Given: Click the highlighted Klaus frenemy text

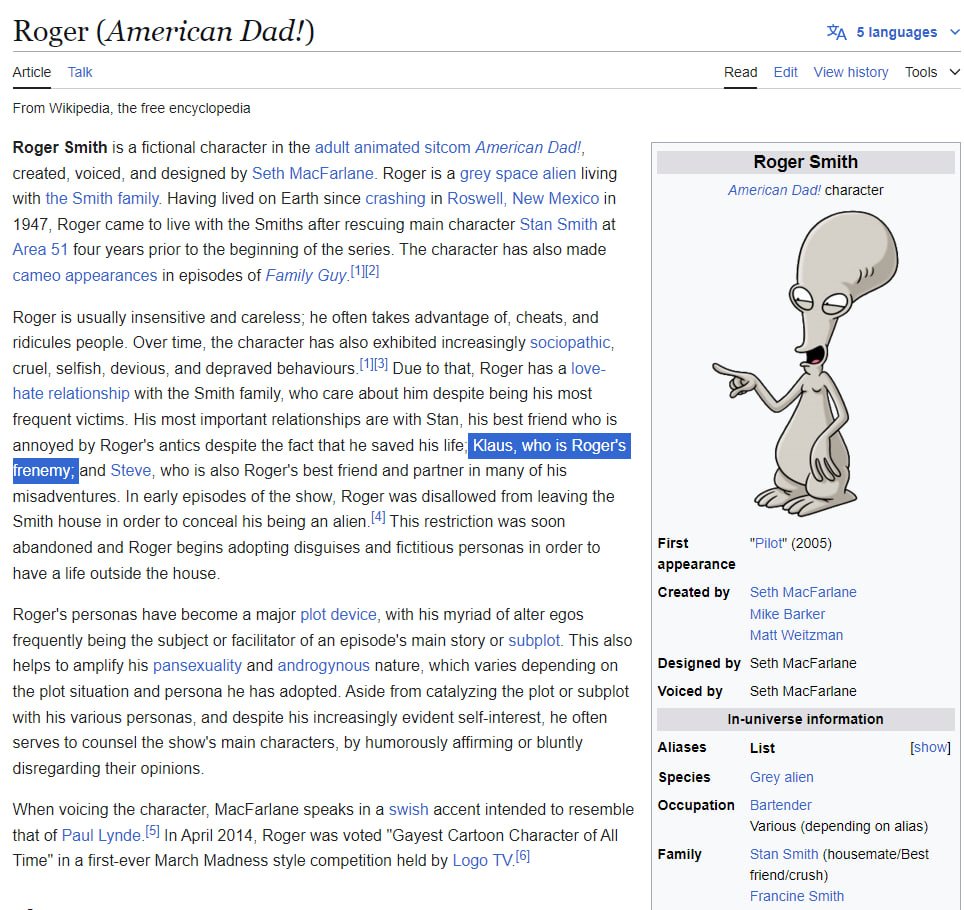Looking at the screenshot, I should coord(549,445).
